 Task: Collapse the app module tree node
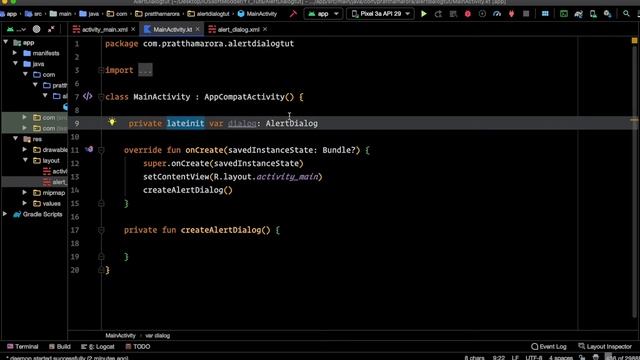(6, 42)
